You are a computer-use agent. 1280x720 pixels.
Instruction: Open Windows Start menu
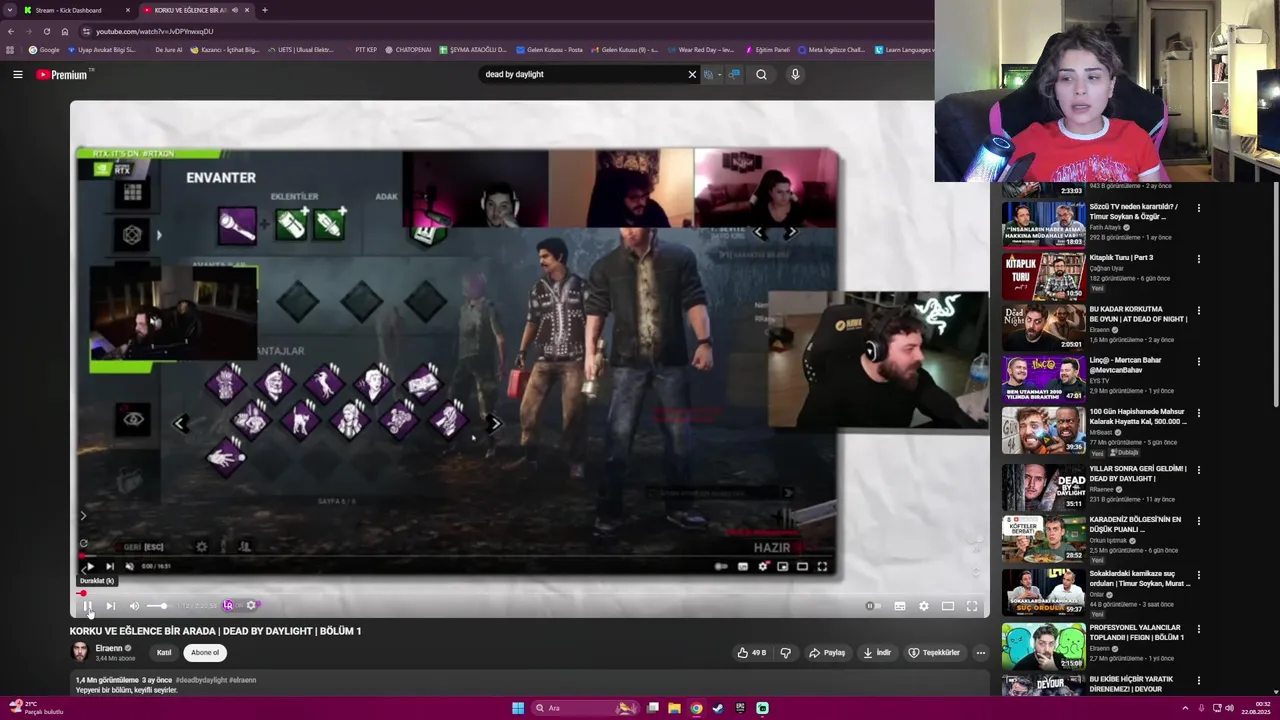[517, 708]
